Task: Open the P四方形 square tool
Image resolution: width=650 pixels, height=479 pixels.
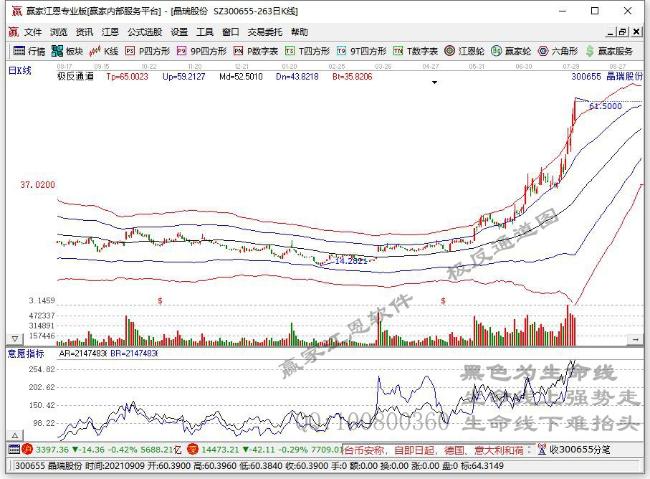Action: [148, 50]
